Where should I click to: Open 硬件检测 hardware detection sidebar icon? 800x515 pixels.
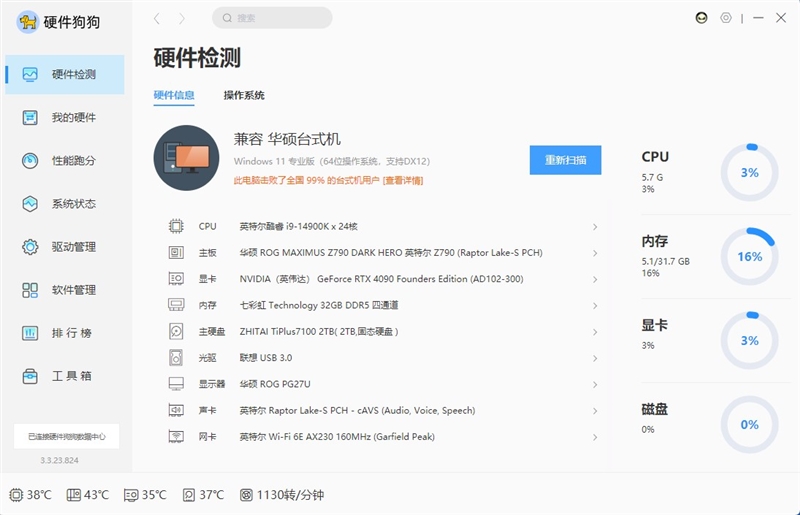[30, 75]
